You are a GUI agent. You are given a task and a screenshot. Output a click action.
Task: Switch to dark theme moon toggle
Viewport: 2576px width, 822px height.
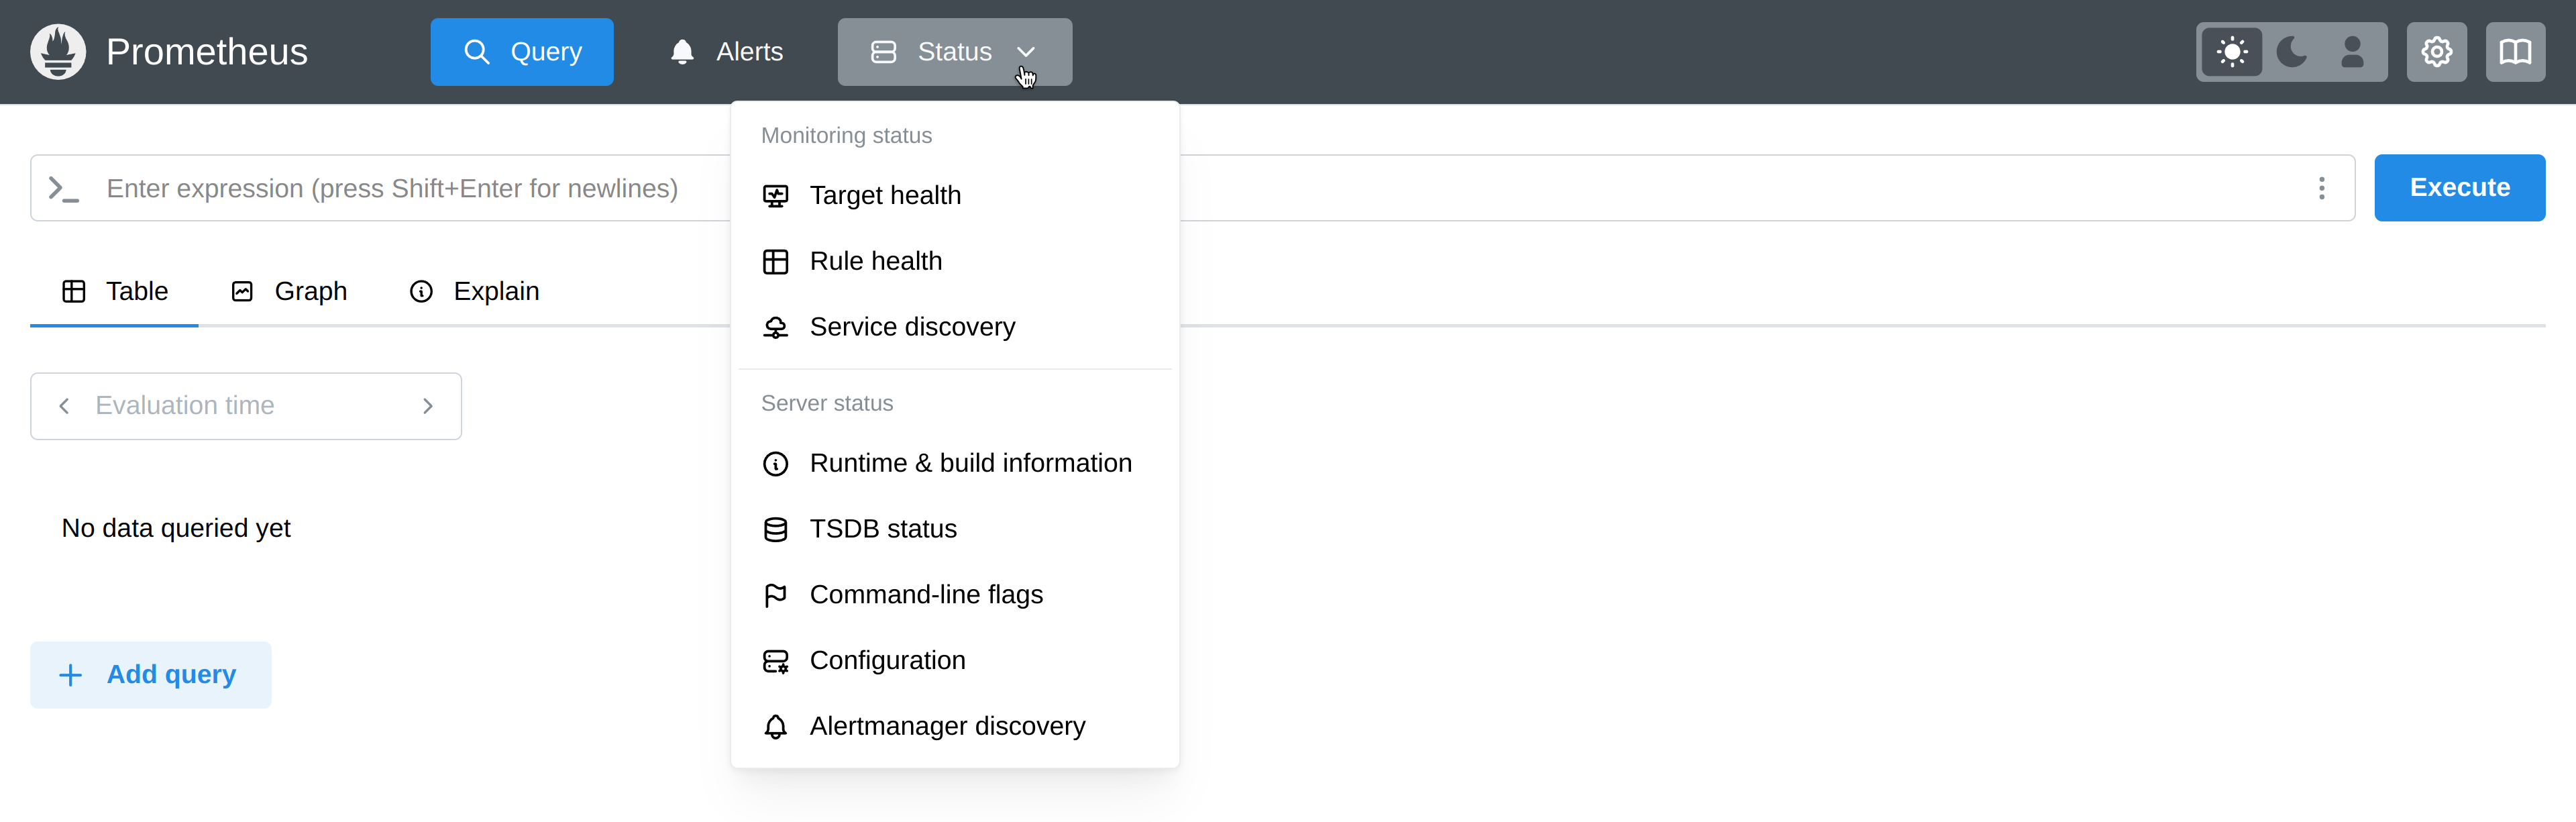pos(2291,52)
